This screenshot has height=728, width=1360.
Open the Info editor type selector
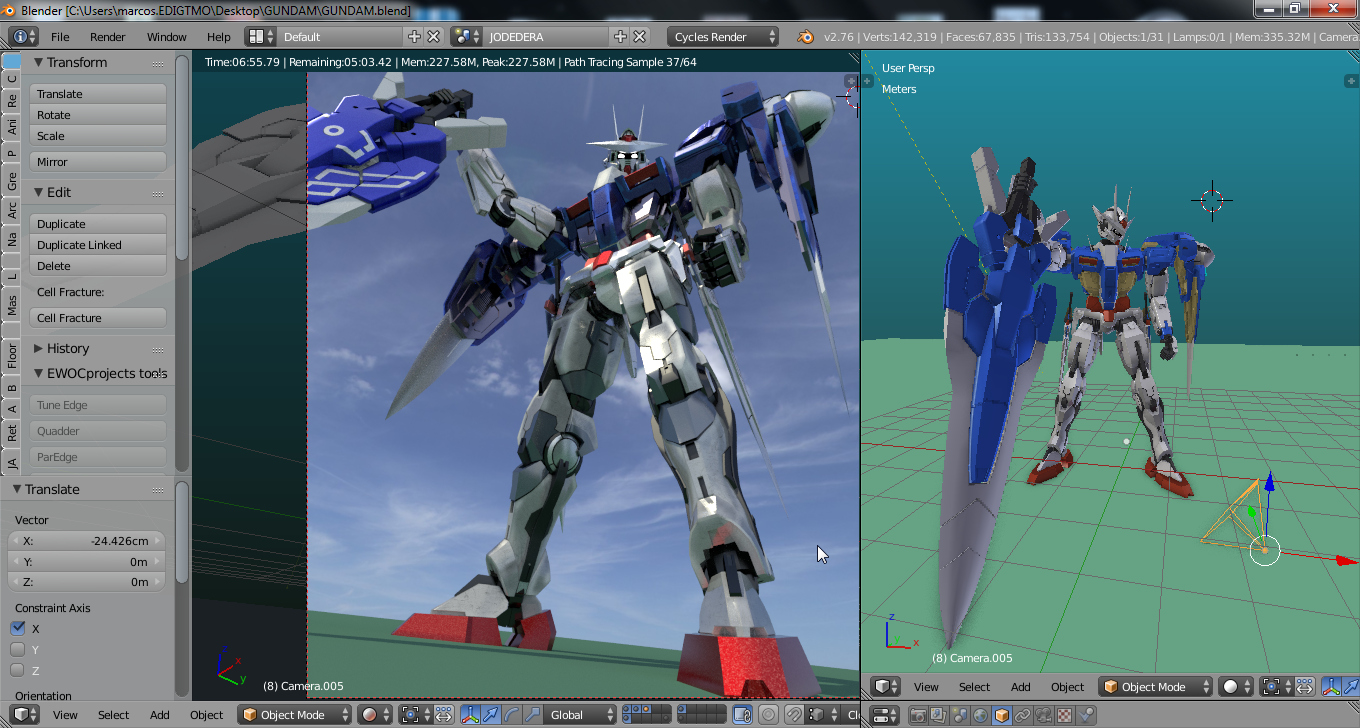click(24, 37)
